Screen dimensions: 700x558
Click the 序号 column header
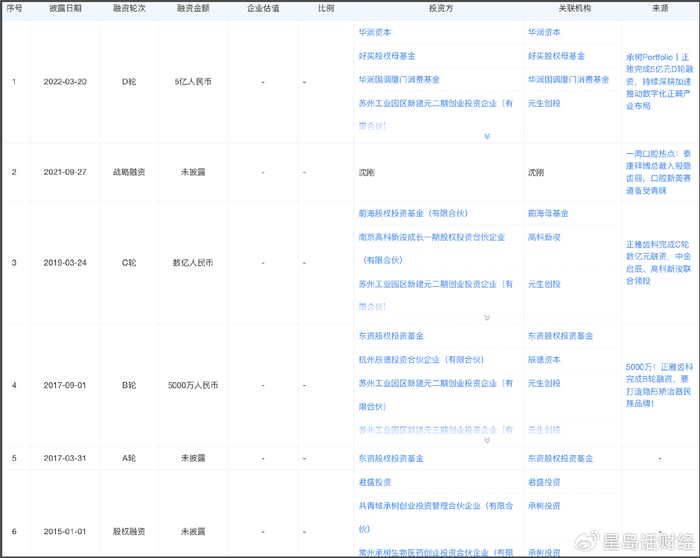click(14, 8)
